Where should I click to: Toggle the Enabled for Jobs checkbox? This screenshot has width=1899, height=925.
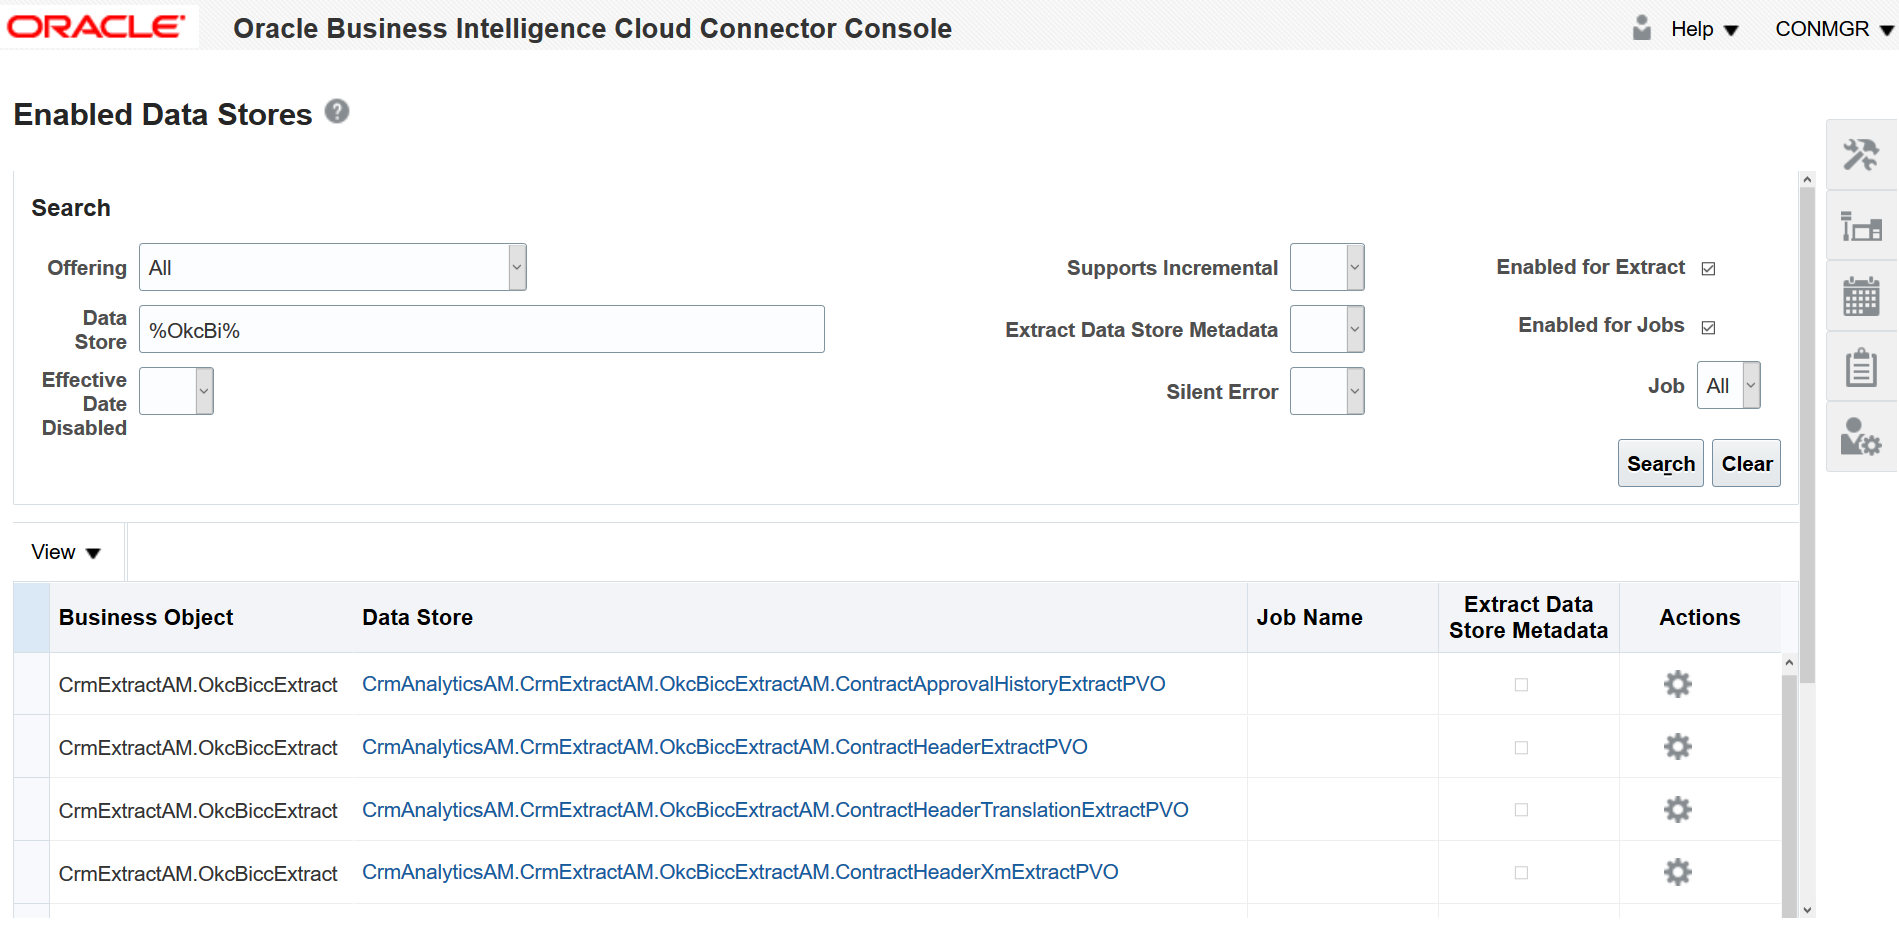tap(1708, 327)
